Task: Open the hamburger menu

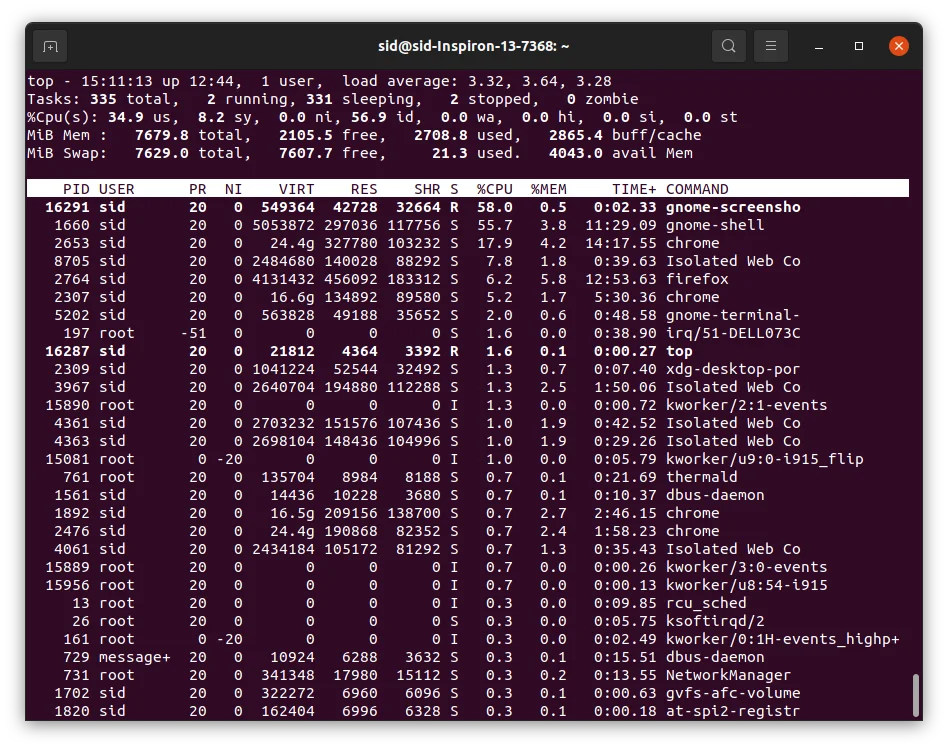Action: 771,46
